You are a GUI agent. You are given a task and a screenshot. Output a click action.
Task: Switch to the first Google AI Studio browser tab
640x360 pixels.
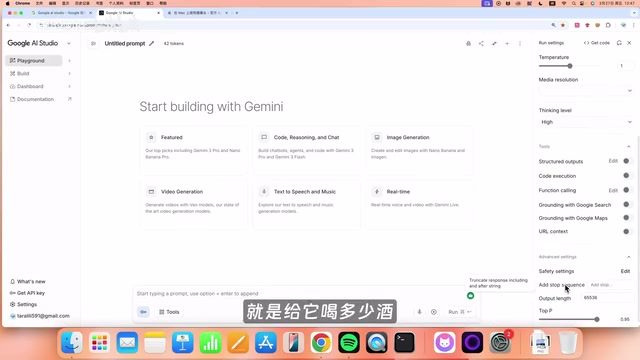click(x=61, y=13)
